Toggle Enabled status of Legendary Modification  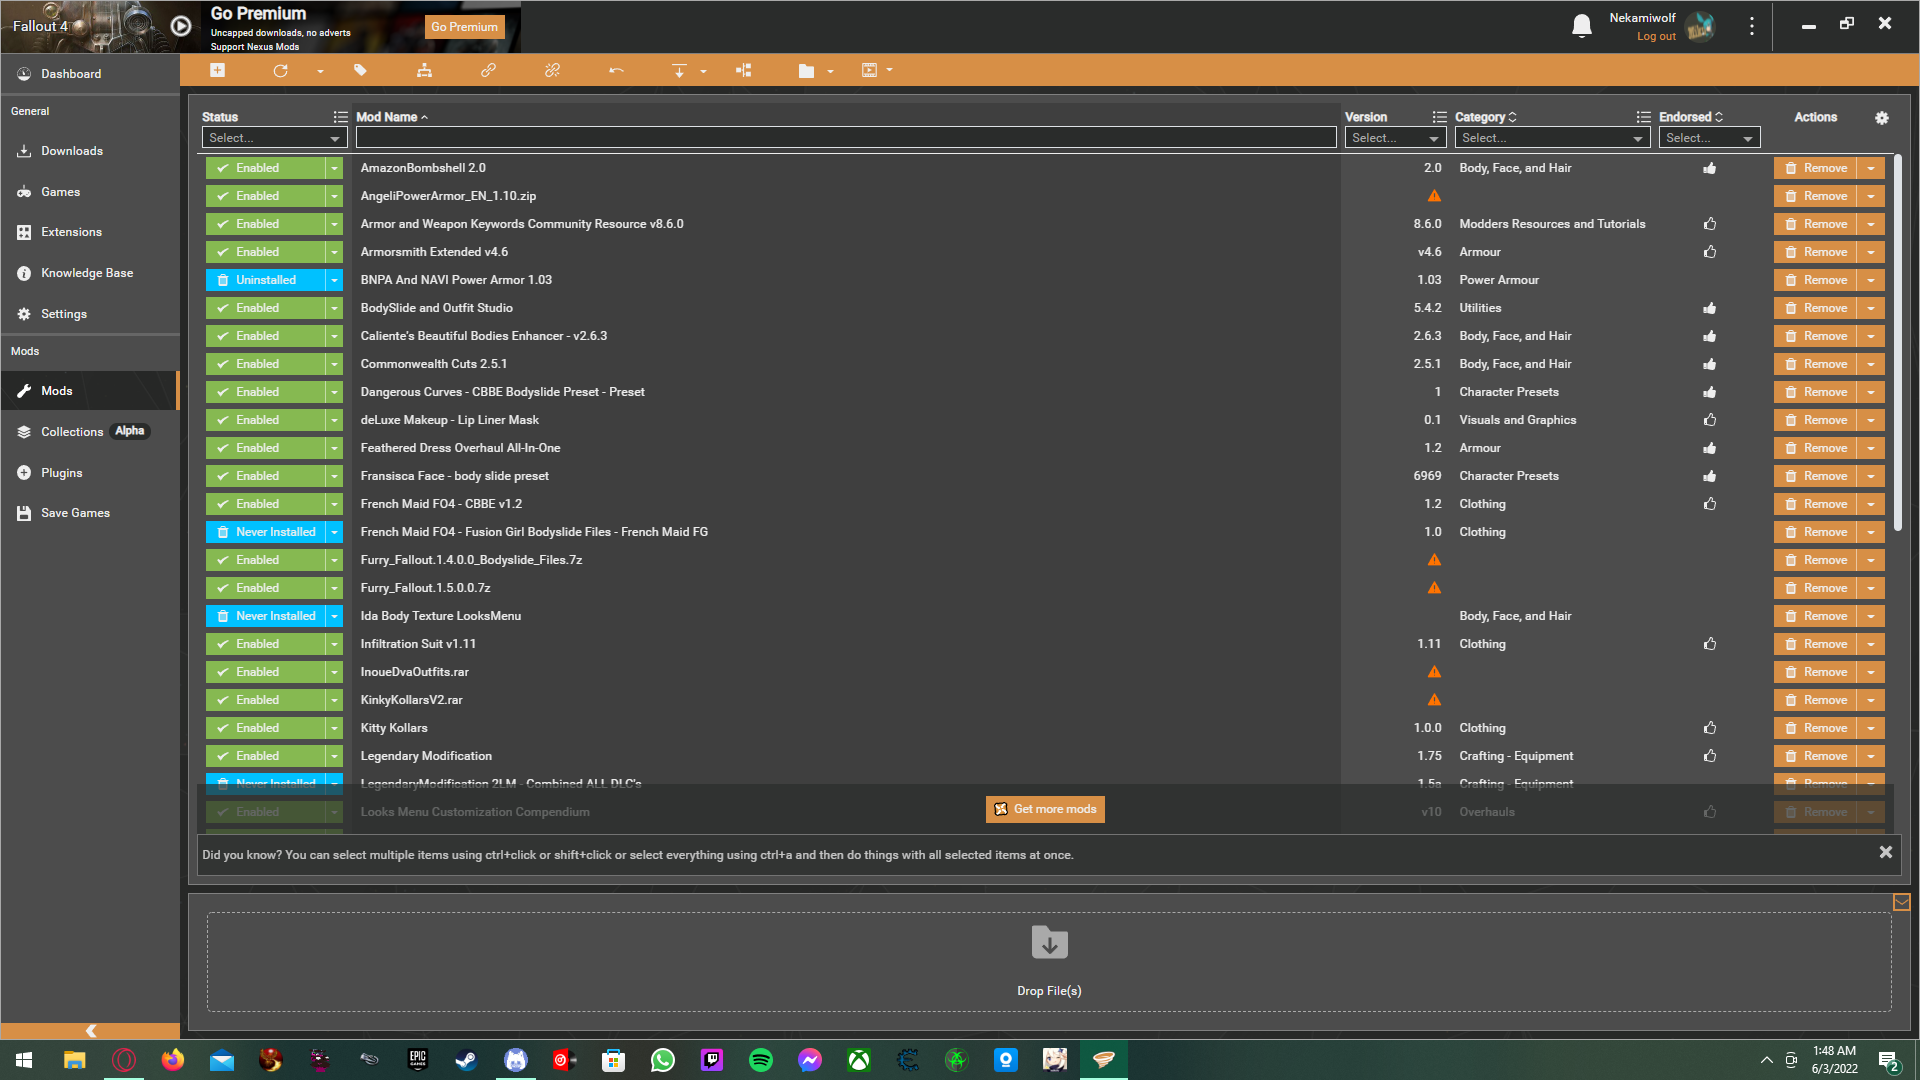(x=265, y=756)
